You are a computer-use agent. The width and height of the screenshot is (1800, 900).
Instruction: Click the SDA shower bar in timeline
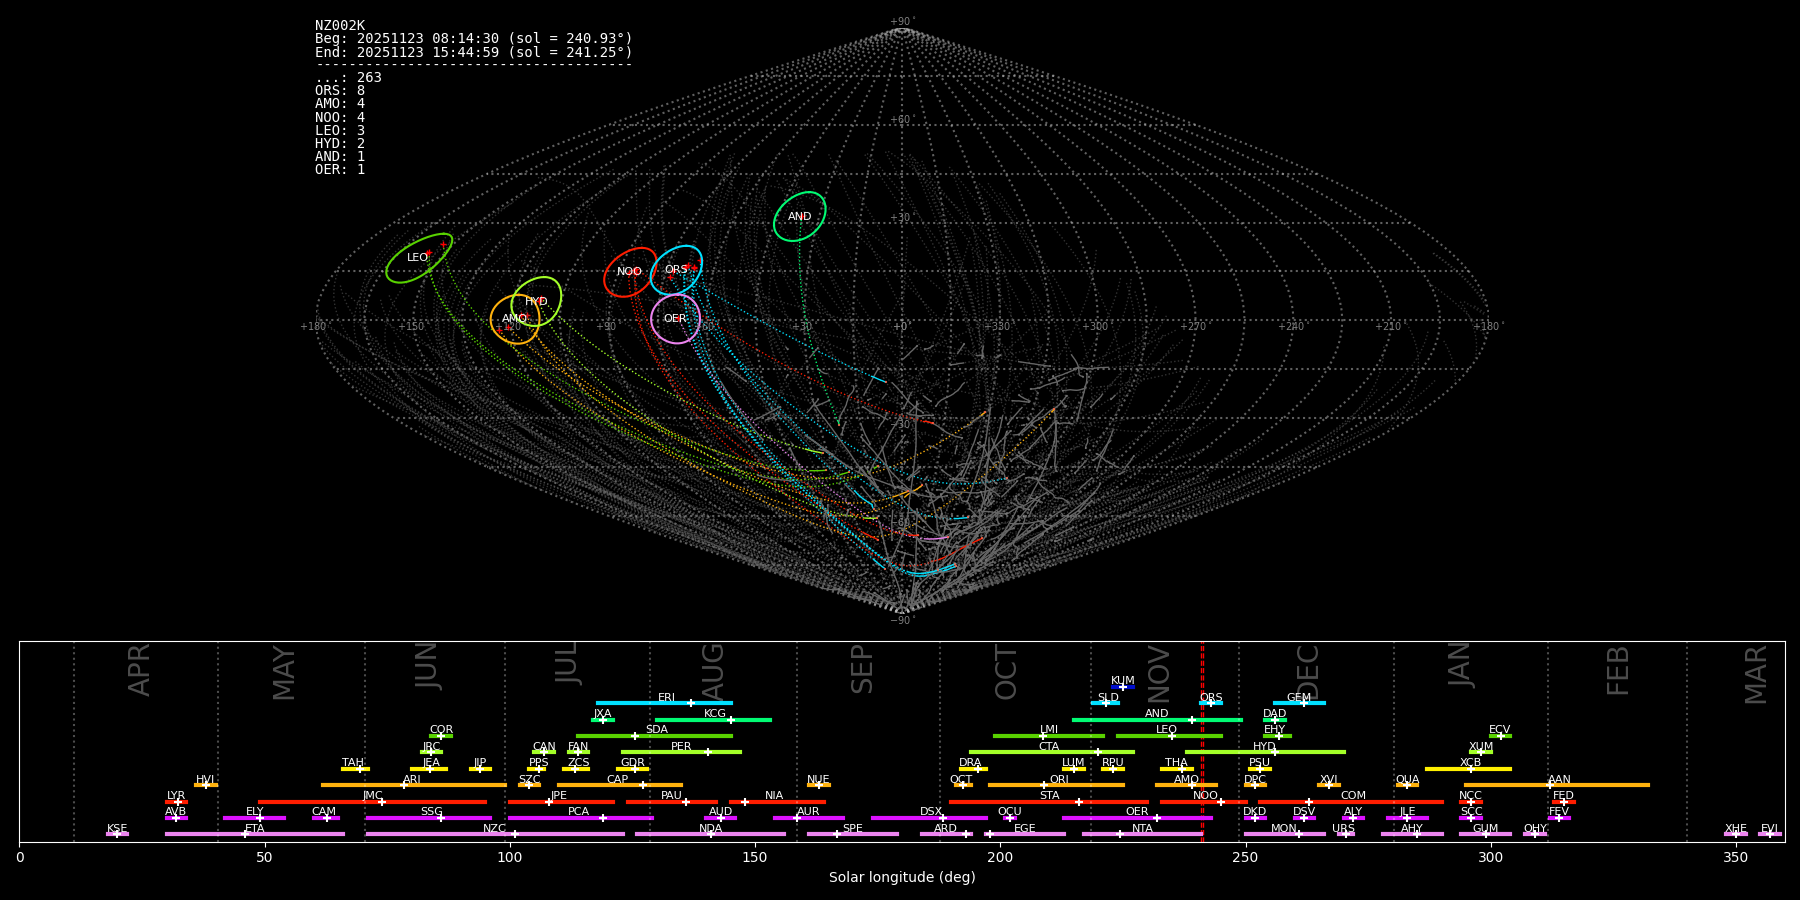coord(654,736)
